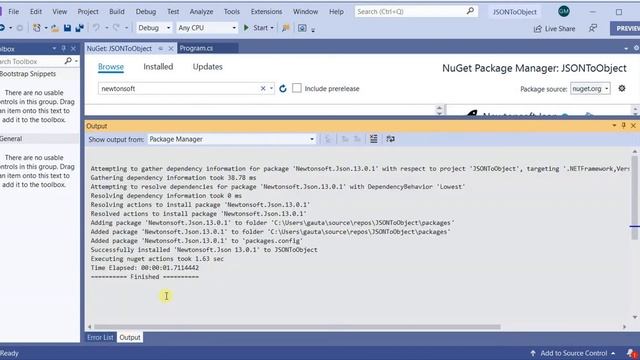The height and width of the screenshot is (360, 640).
Task: Close the Toolbox panel
Action: point(73,49)
